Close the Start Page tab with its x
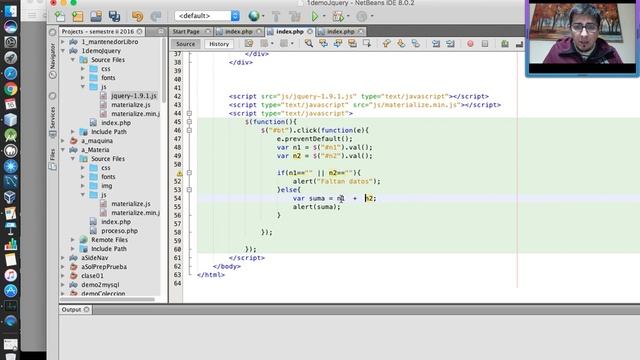 pos(208,31)
